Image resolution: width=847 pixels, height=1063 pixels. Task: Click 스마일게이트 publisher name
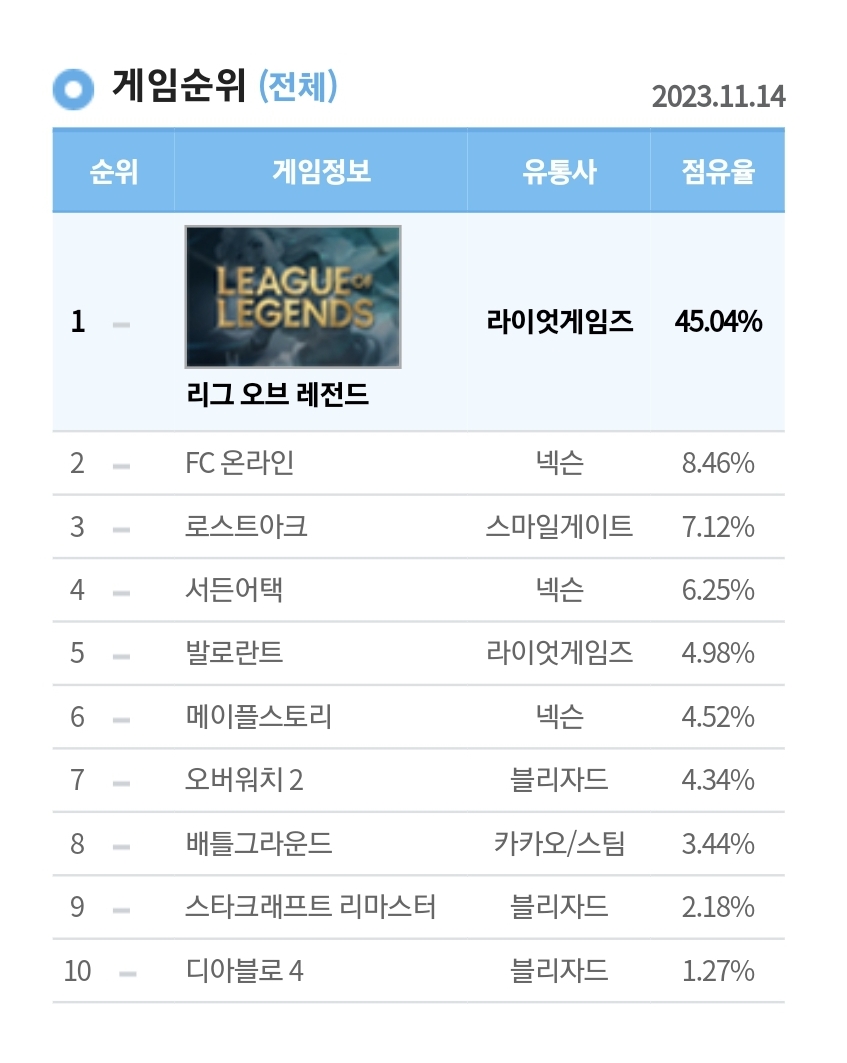[x=559, y=527]
